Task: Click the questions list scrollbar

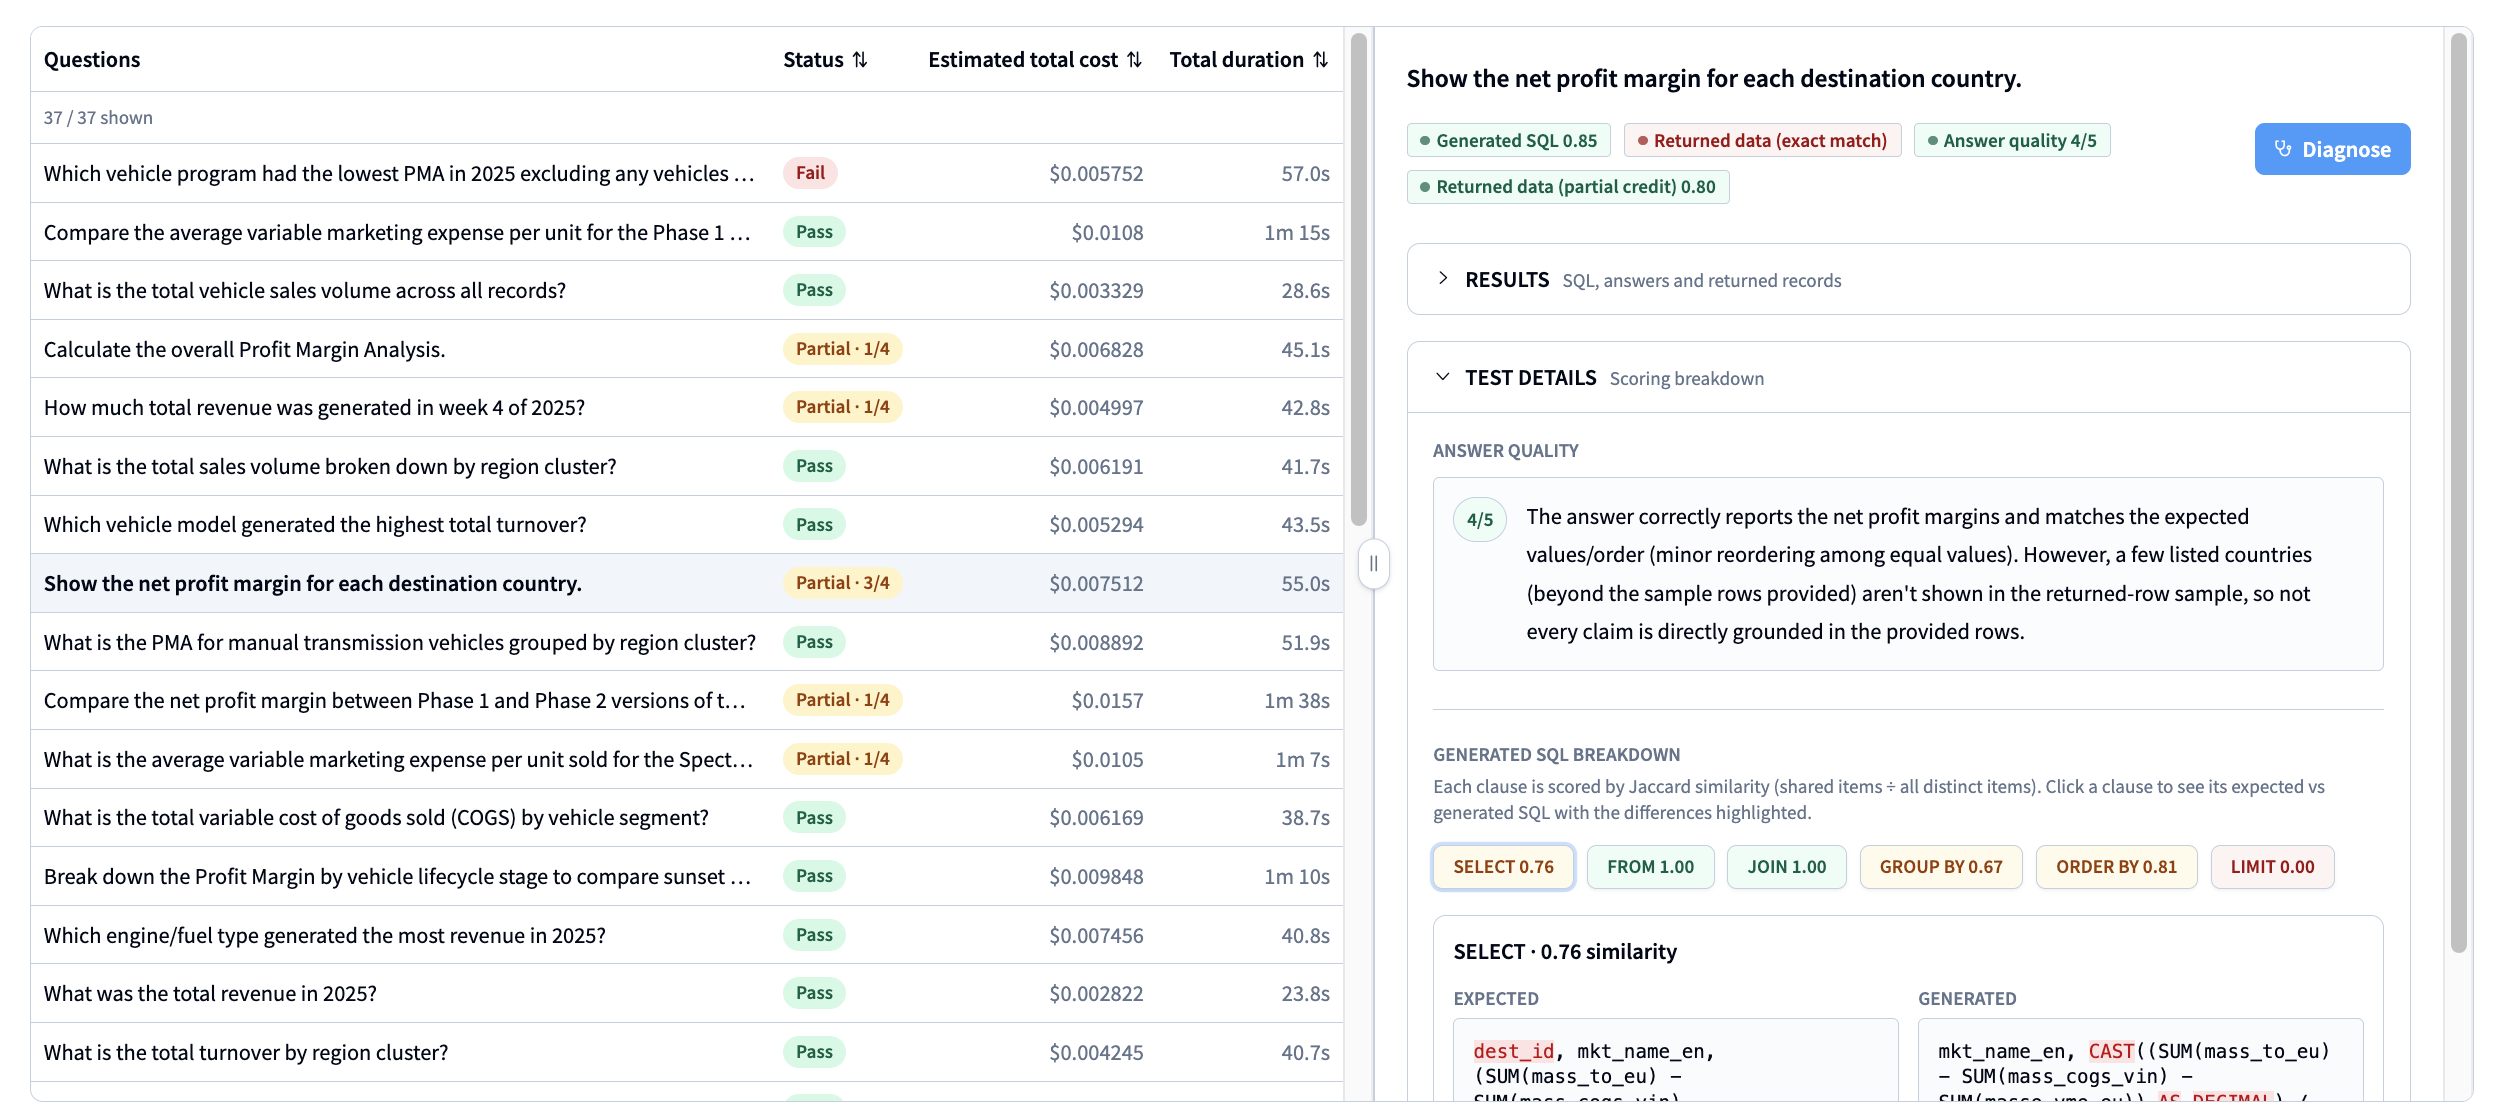Action: pyautogui.click(x=1358, y=280)
